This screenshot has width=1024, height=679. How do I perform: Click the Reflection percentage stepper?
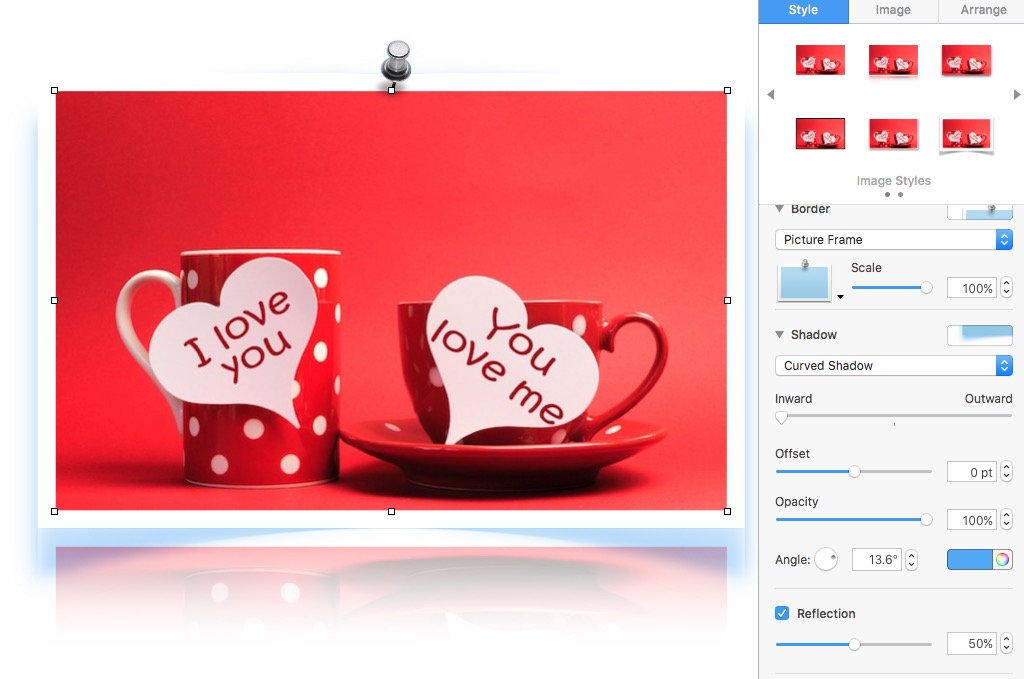(x=1005, y=644)
